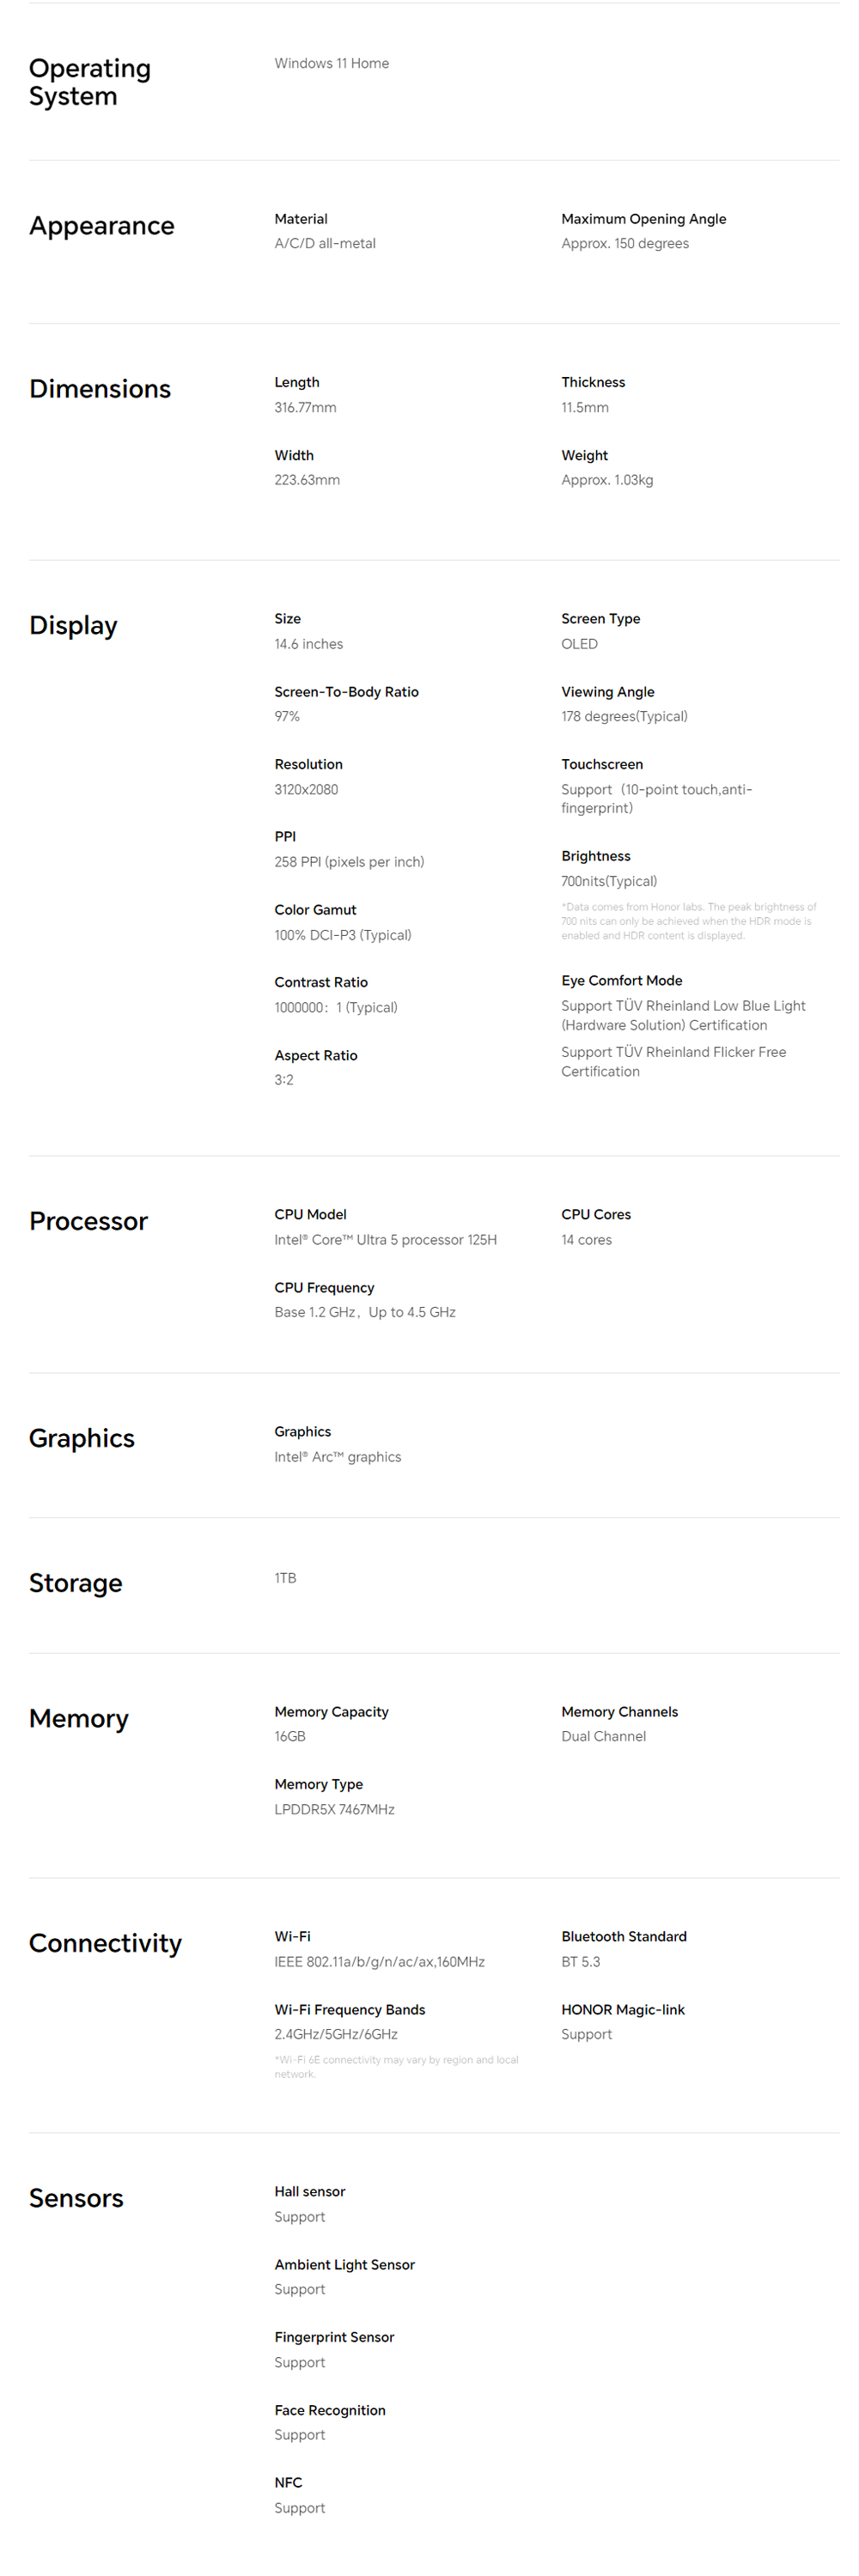
Task: Click the Memory Type label
Action: tap(318, 1784)
